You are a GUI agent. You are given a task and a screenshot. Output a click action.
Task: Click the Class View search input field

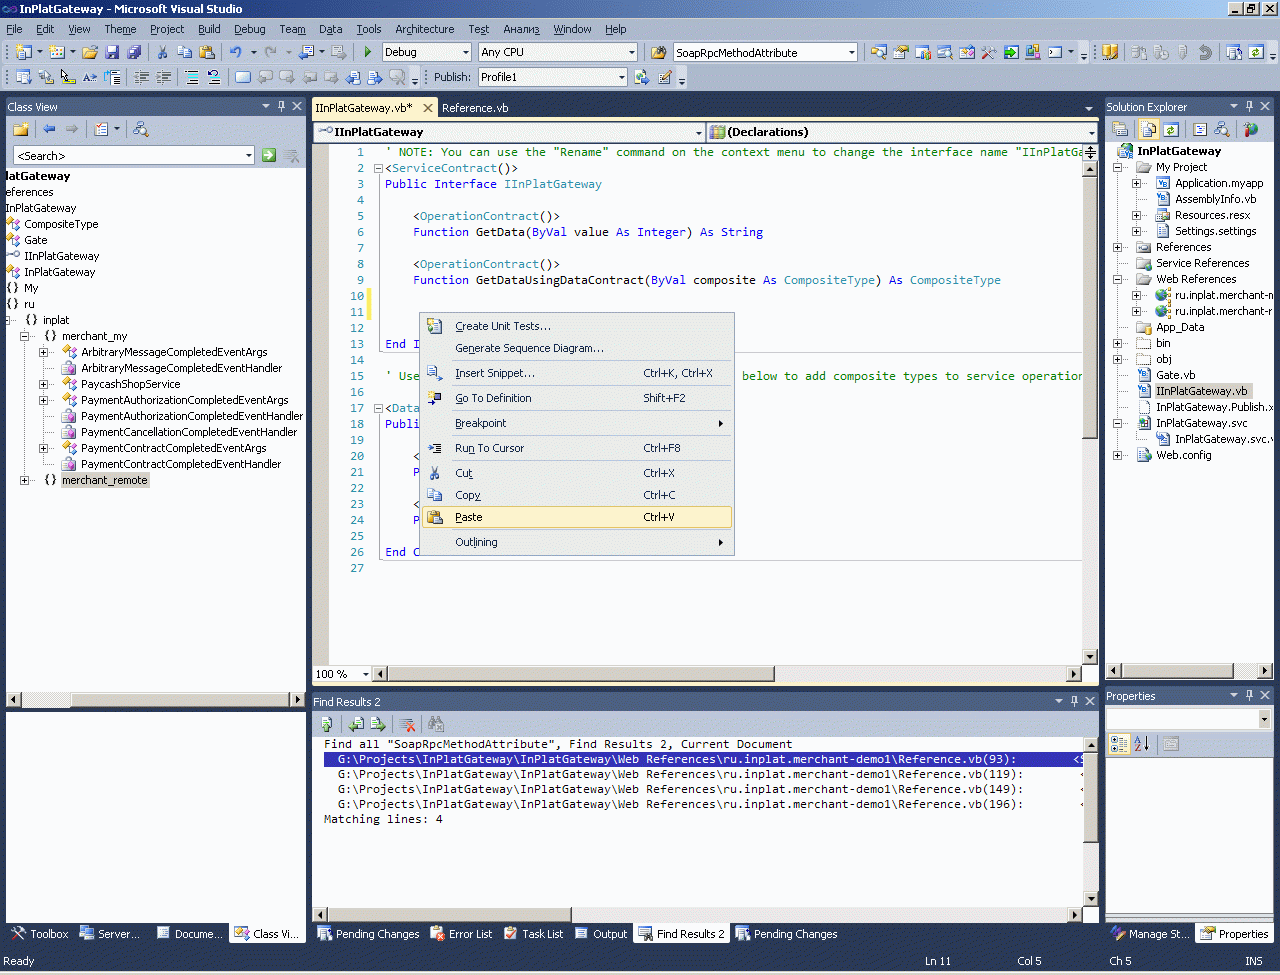coord(128,155)
